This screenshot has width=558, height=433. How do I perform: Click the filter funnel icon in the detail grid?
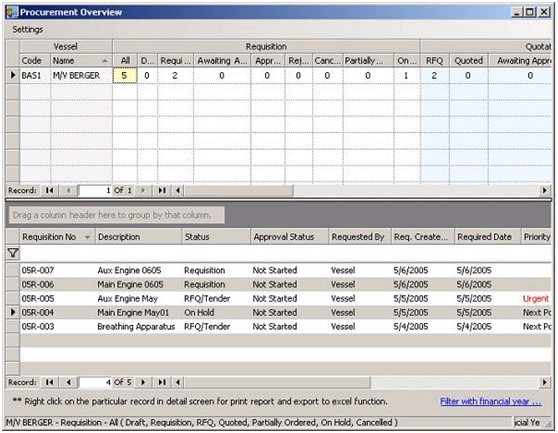pos(13,253)
